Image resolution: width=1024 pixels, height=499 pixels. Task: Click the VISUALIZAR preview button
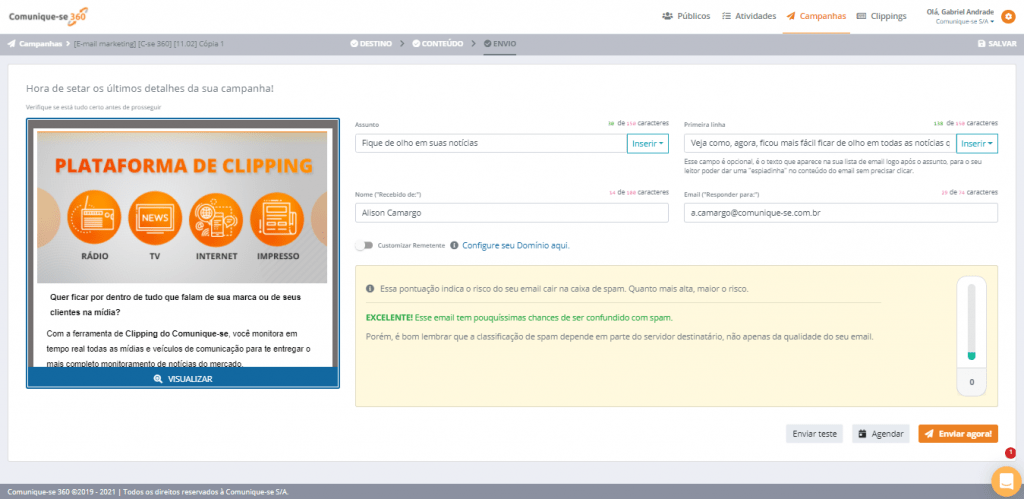point(183,378)
